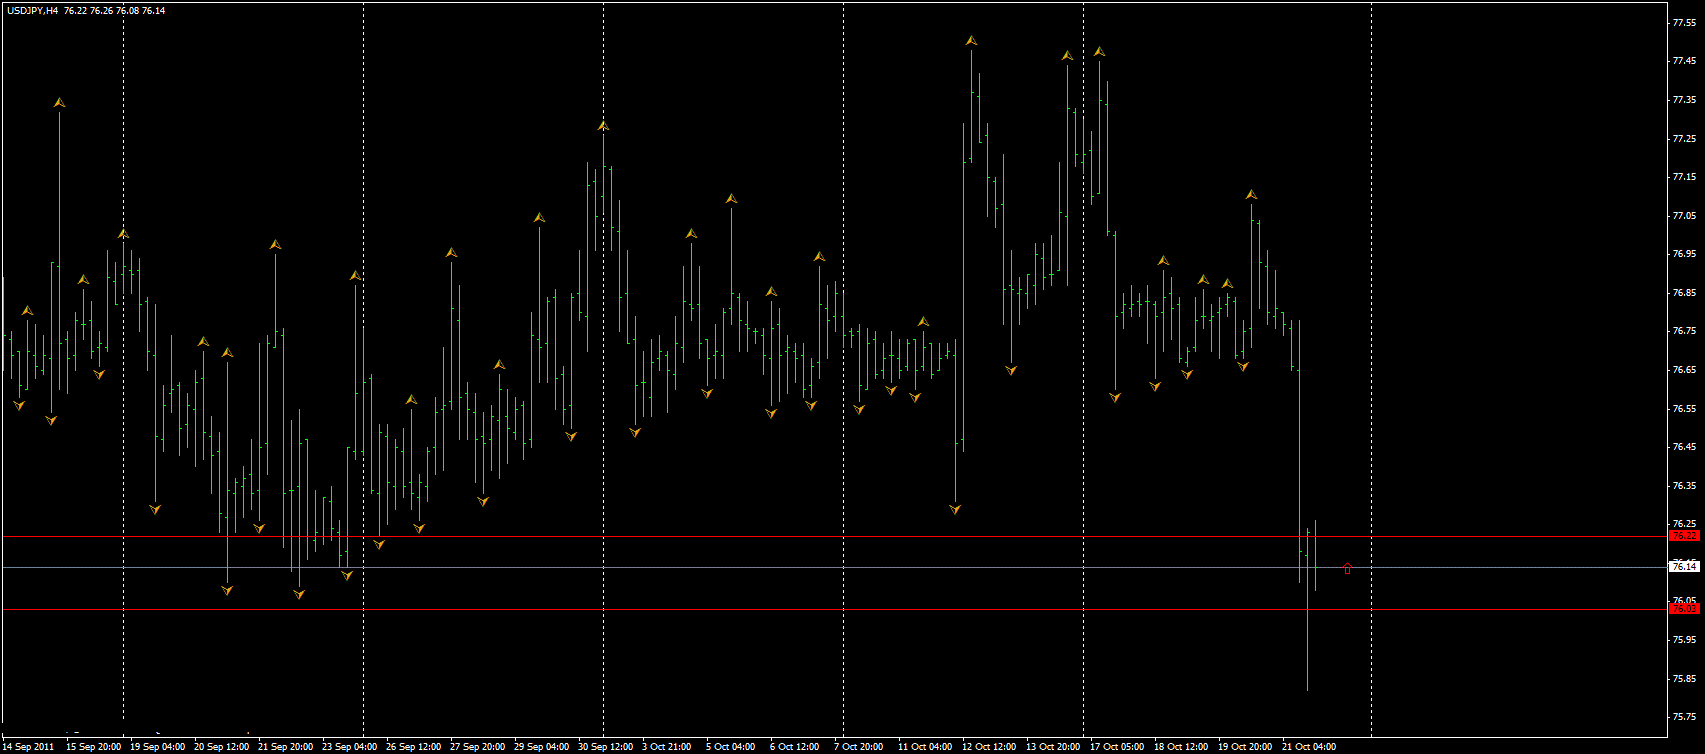
Task: Click the 15 Sep 20:00 time label
Action: (x=94, y=747)
